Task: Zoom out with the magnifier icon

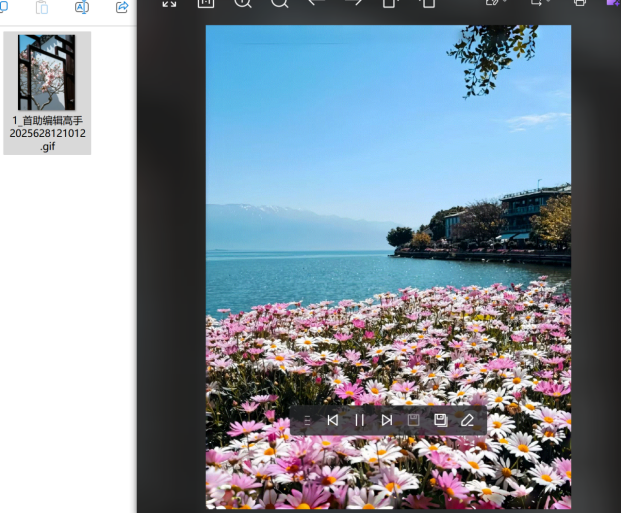Action: tap(280, 4)
